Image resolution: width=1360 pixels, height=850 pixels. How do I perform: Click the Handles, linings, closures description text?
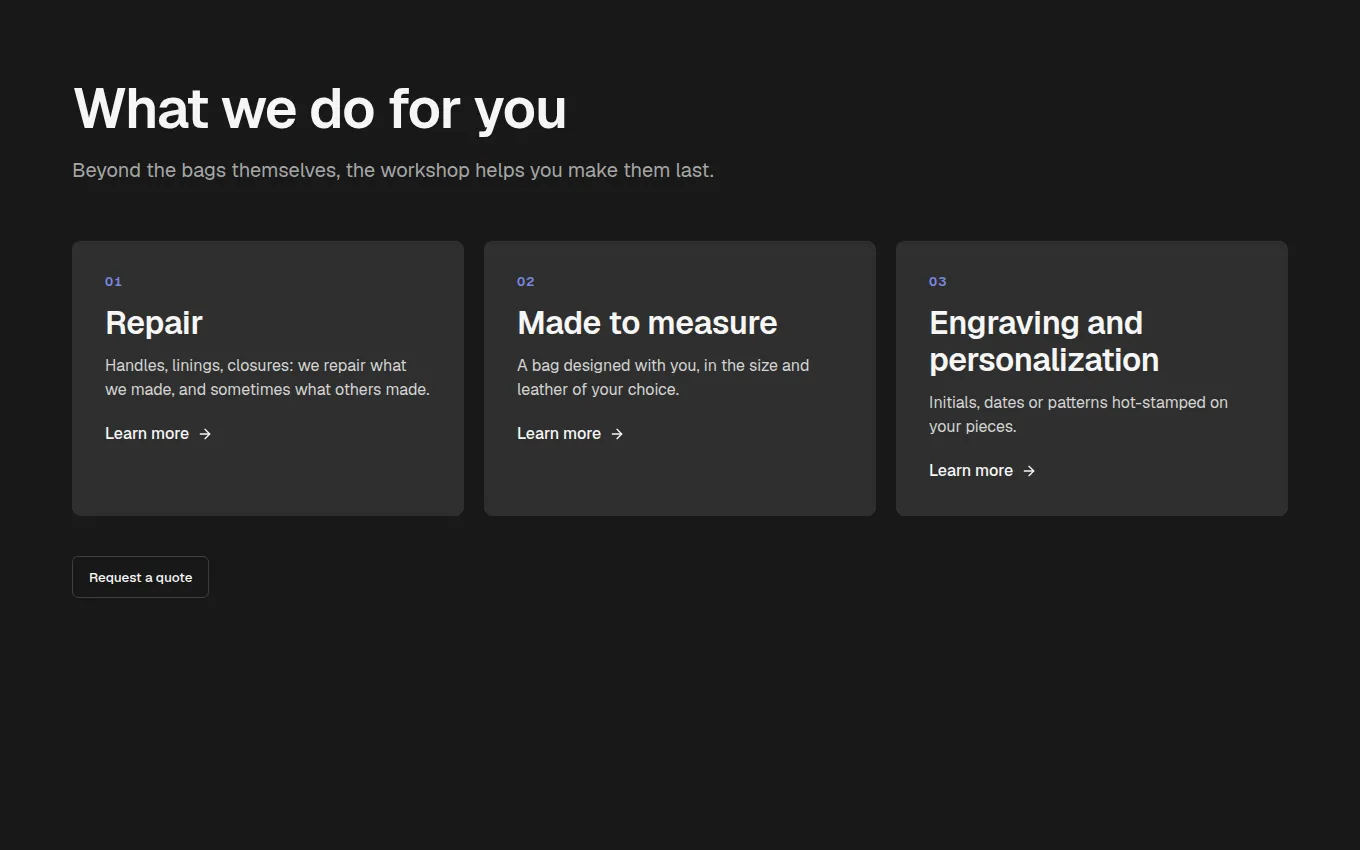pyautogui.click(x=267, y=378)
